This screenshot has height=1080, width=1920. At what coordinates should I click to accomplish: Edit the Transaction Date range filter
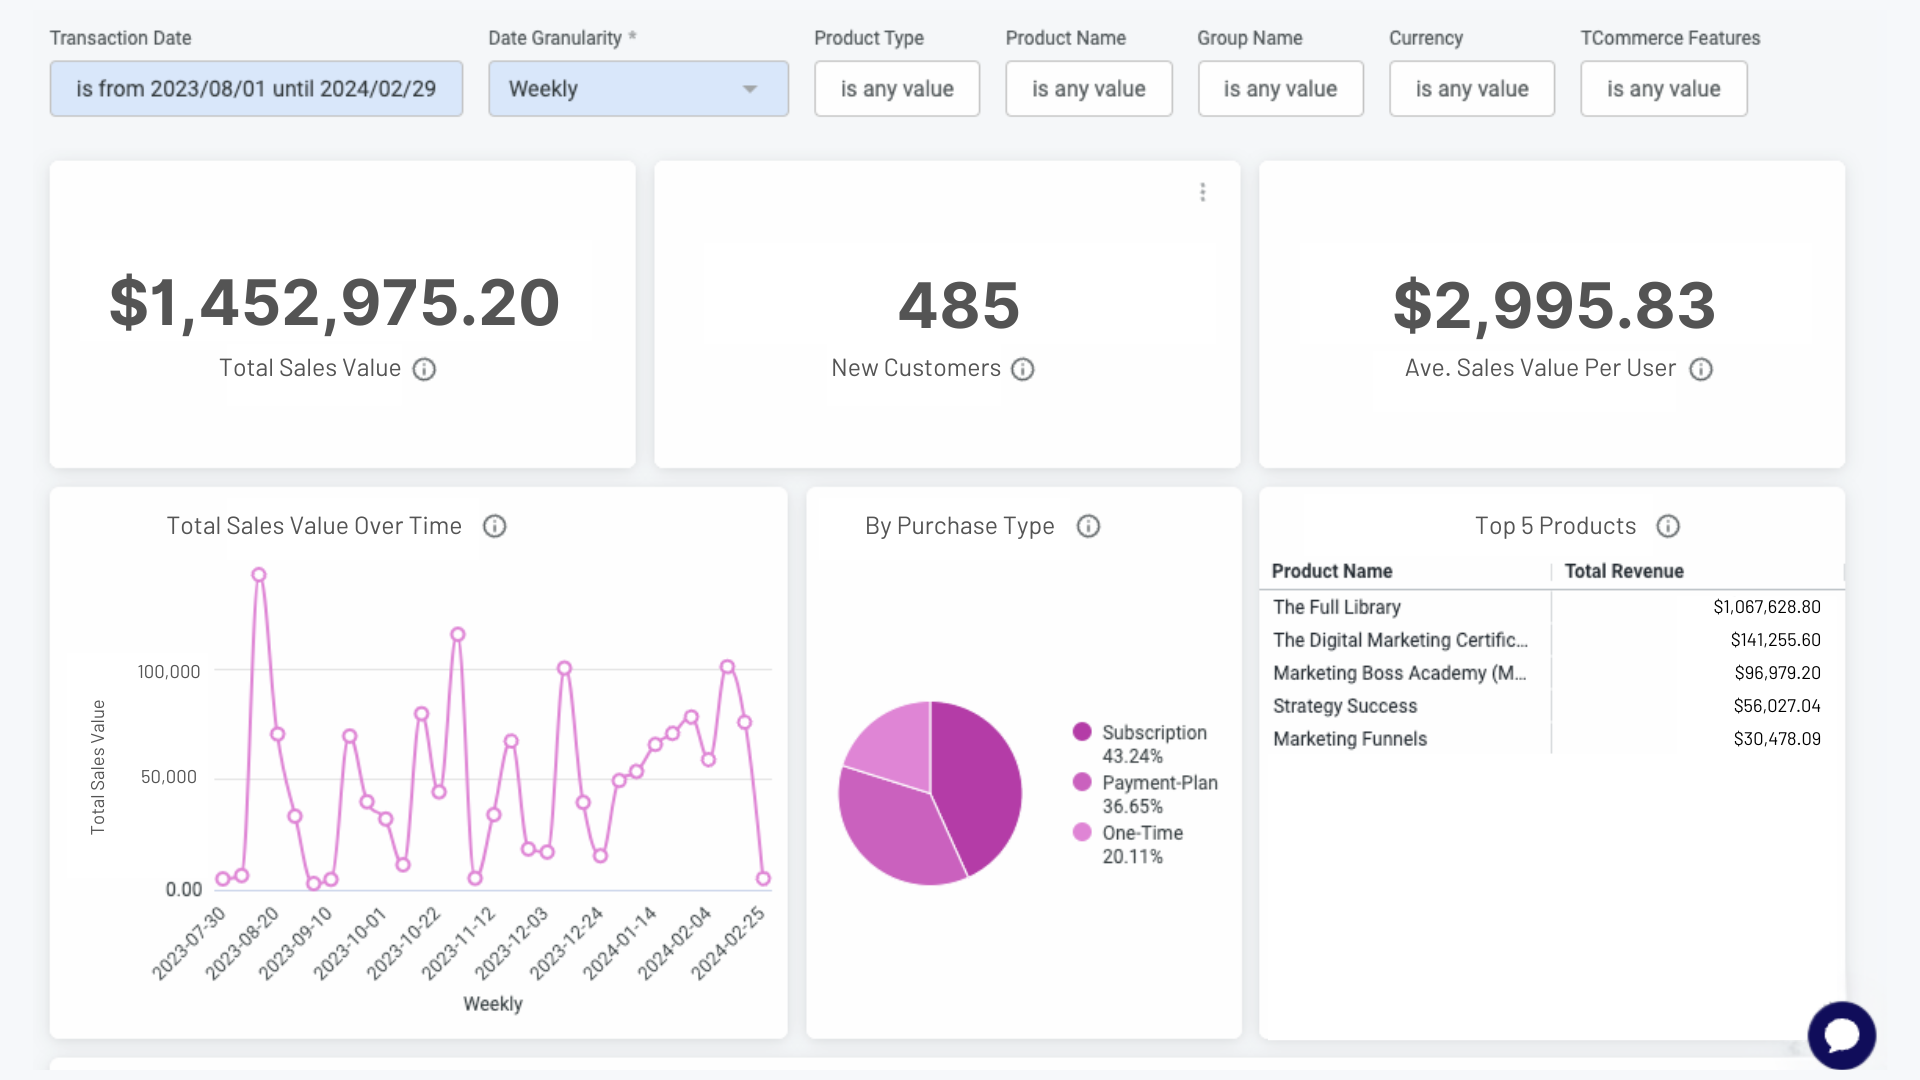256,89
